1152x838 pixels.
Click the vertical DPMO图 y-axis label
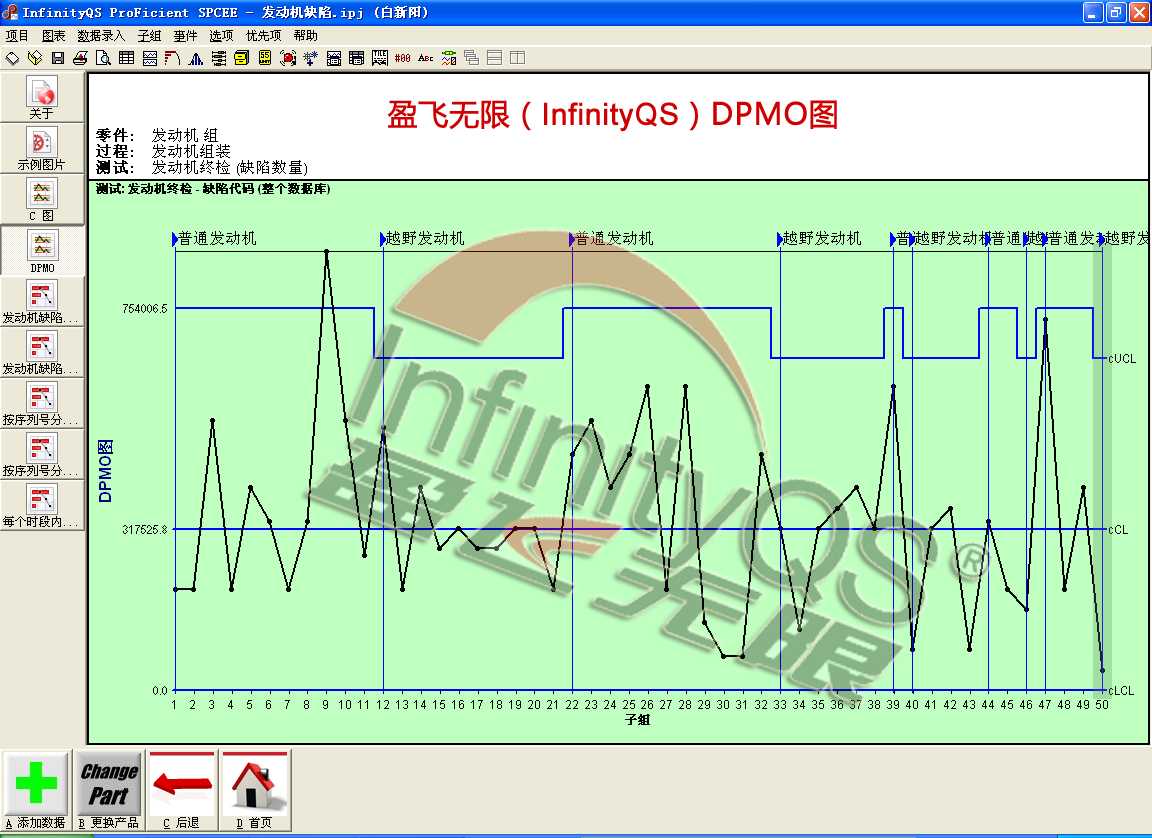coord(106,472)
